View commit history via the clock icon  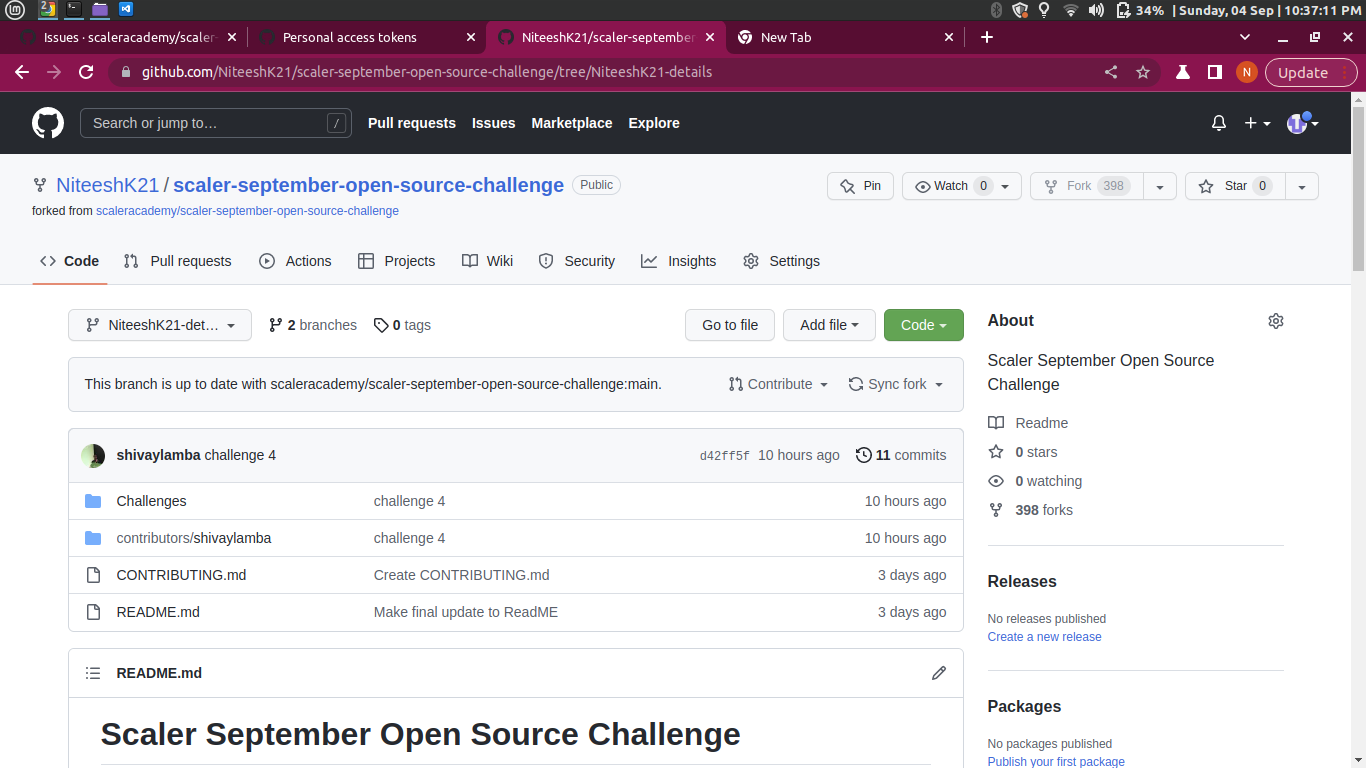(864, 455)
